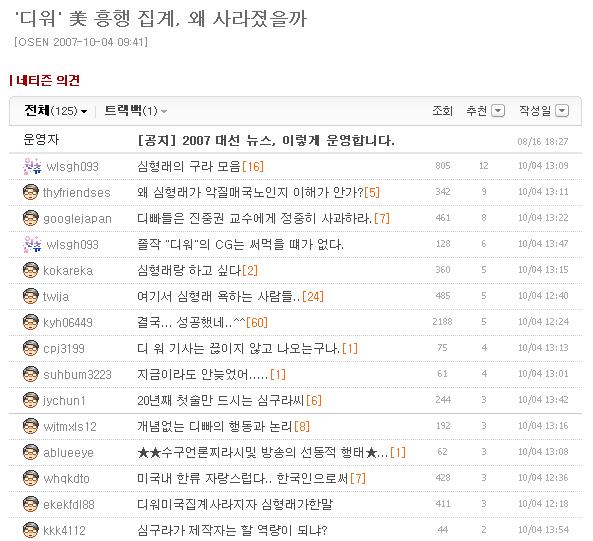Click kyh06449 user avatar icon
The width and height of the screenshot is (593, 541).
coord(31,322)
